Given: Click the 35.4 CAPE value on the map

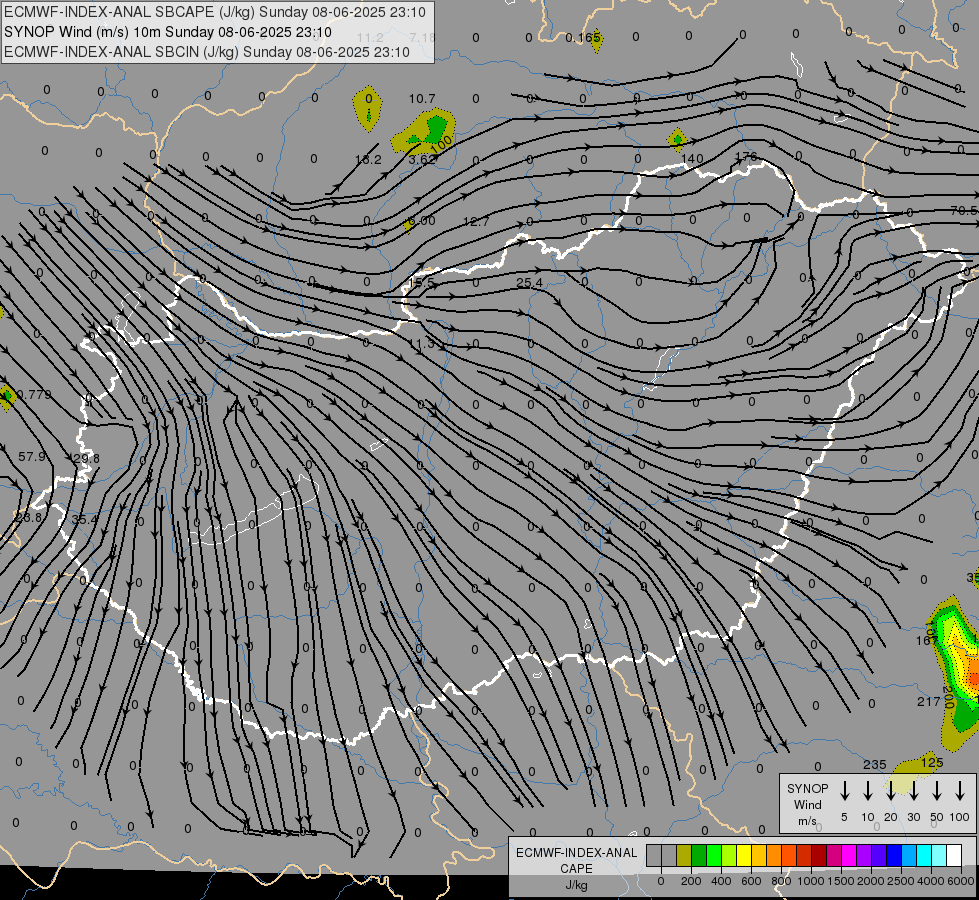Looking at the screenshot, I should coord(84,520).
